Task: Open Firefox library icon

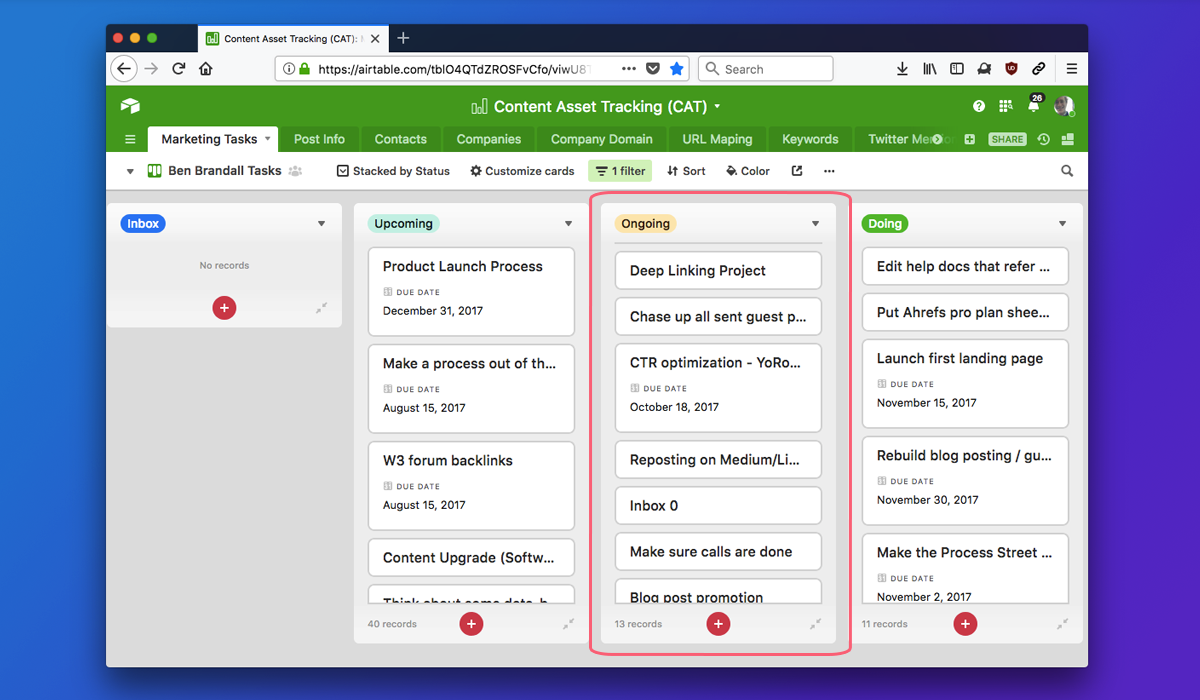Action: tap(930, 69)
